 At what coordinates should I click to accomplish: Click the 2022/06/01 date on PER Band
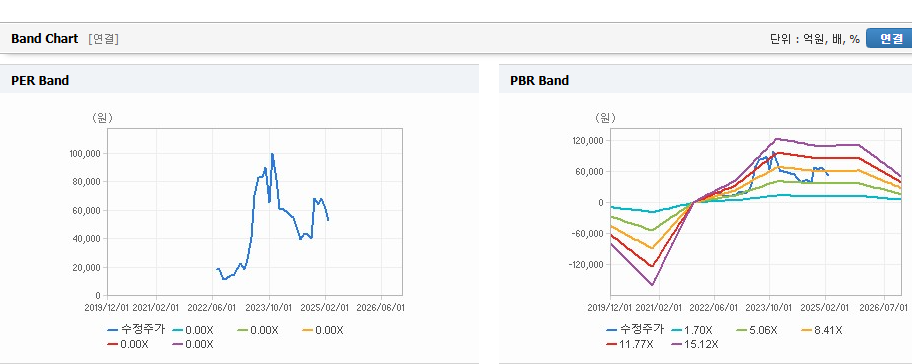(212, 307)
